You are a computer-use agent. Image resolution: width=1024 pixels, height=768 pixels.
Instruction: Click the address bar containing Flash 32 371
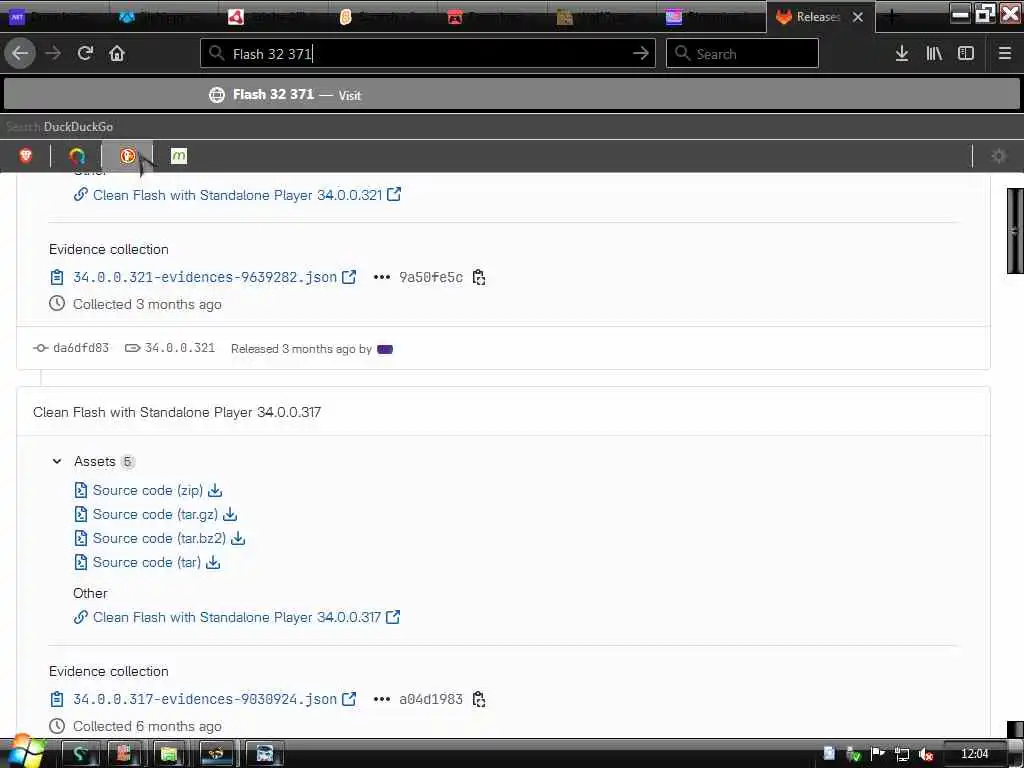click(428, 54)
